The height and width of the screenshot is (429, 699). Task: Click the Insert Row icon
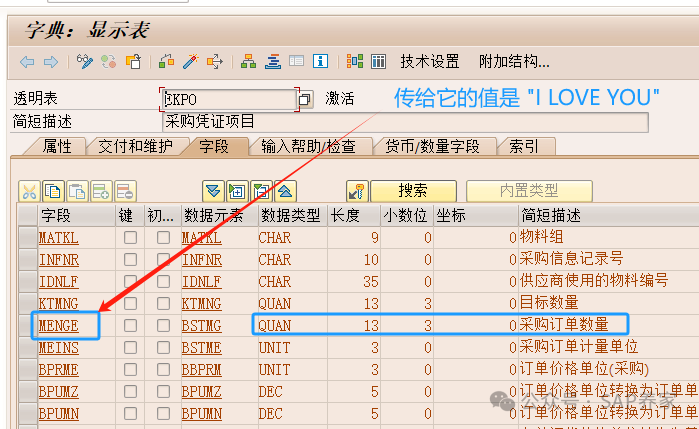pos(101,192)
